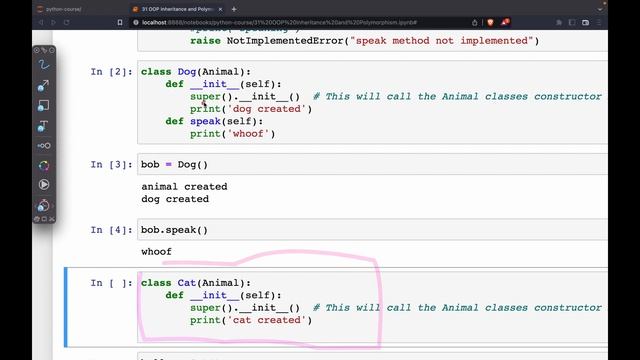
Task: Click the small X icon at toolbar bottom
Action: (x=52, y=219)
